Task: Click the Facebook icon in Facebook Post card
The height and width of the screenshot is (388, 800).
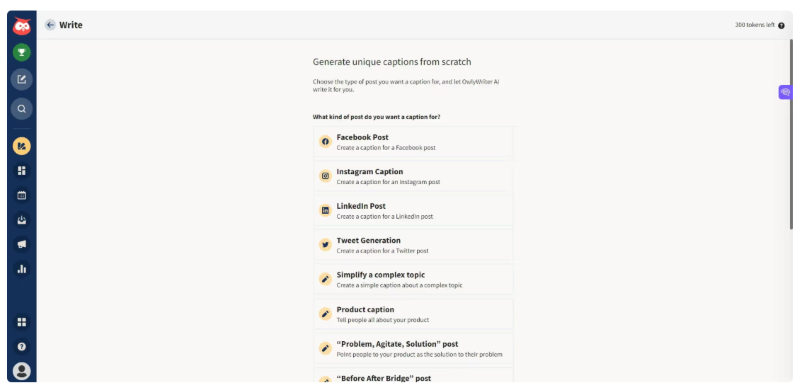Action: pyautogui.click(x=325, y=141)
